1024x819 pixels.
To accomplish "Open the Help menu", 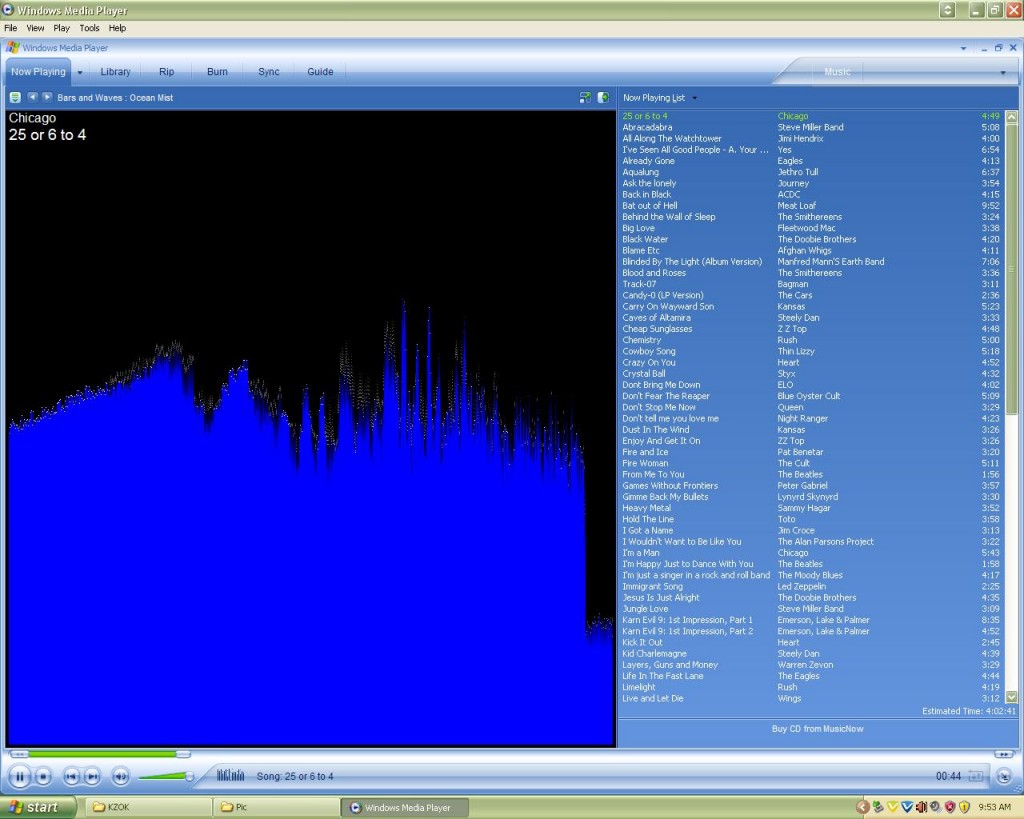I will click(118, 28).
